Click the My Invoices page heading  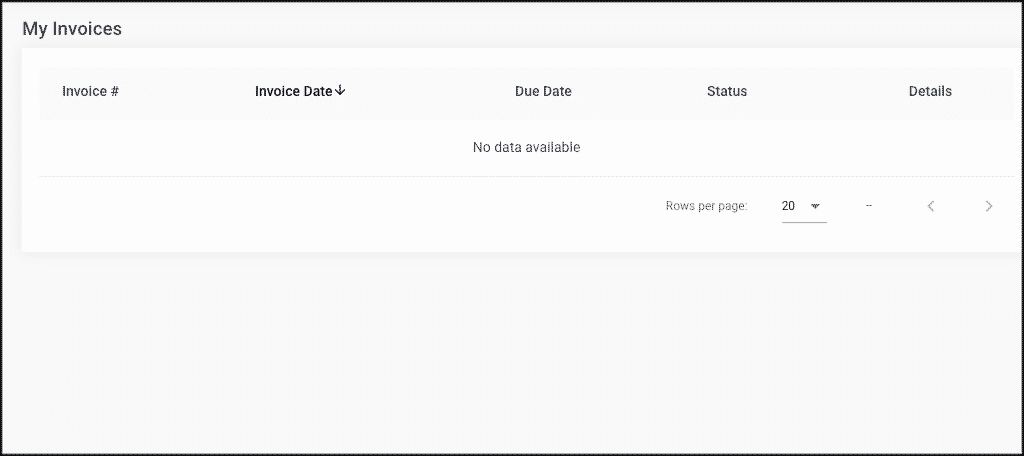pos(72,29)
